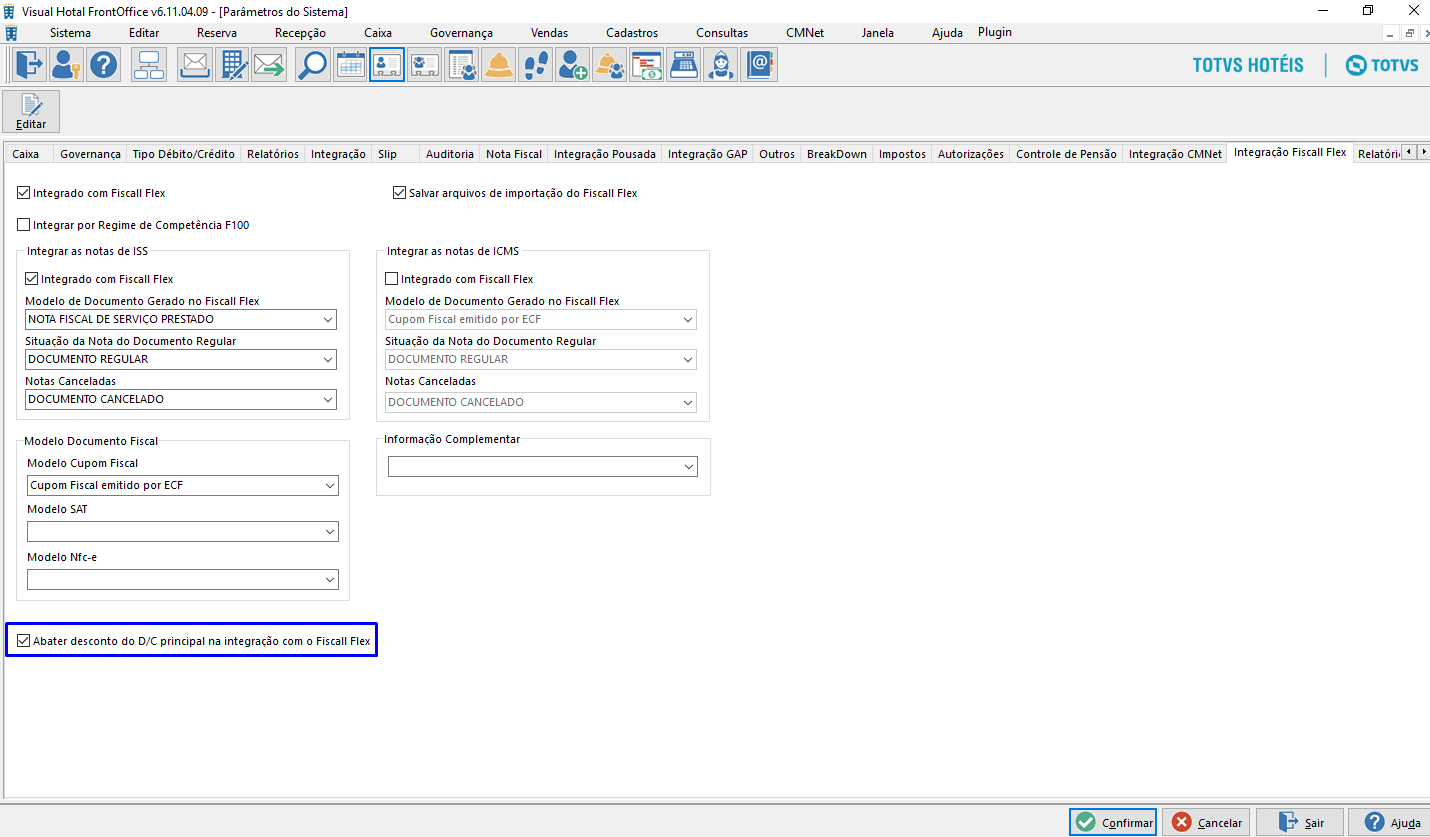Expand the Modelo Nfc-e dropdown
The height and width of the screenshot is (837, 1430).
183,579
